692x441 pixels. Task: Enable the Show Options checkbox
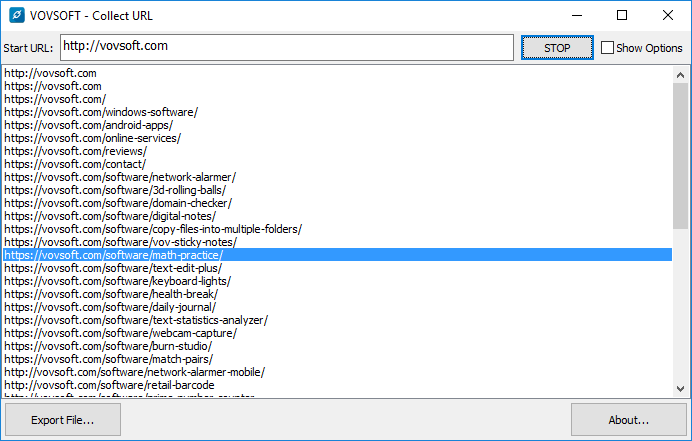tap(607, 48)
